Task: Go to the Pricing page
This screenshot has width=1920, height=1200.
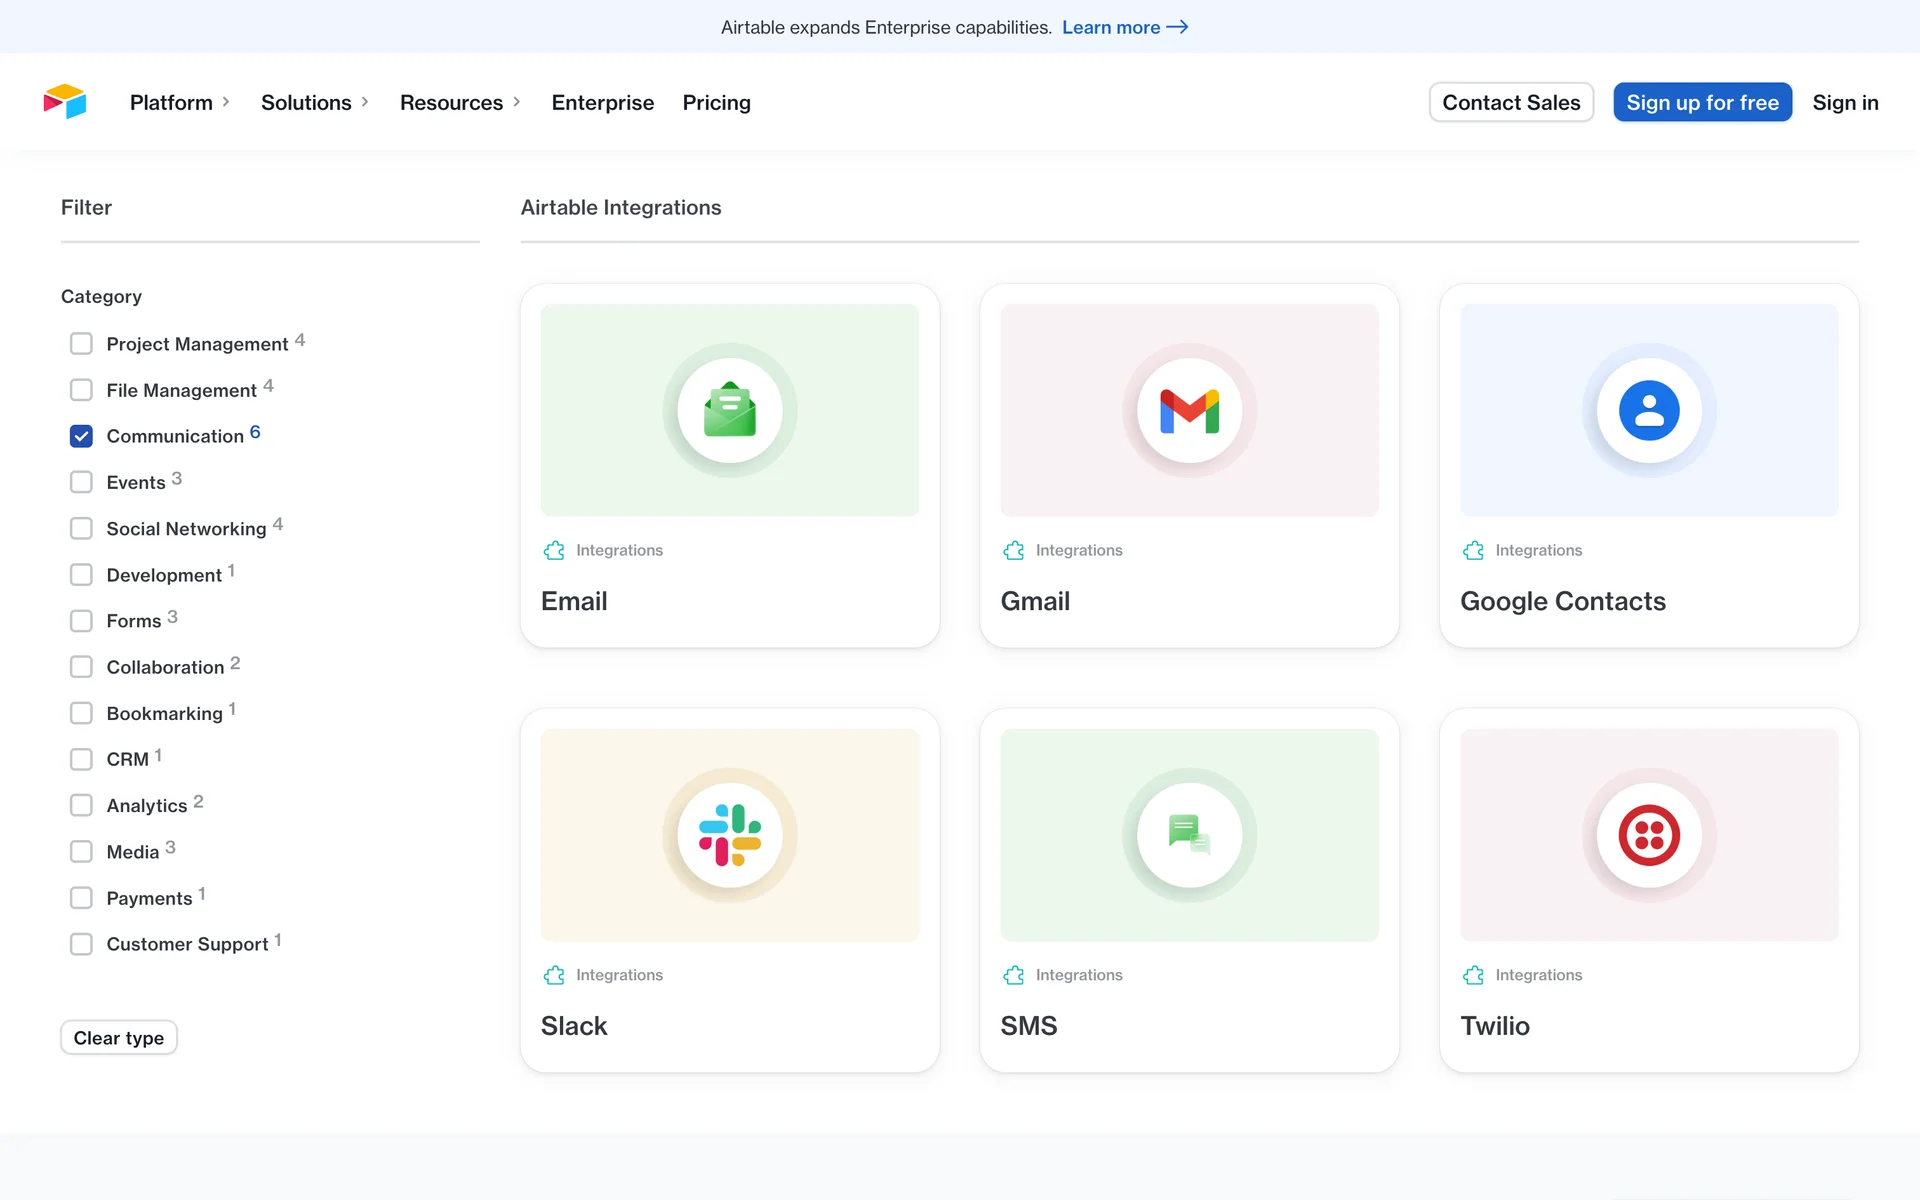Action: point(716,102)
